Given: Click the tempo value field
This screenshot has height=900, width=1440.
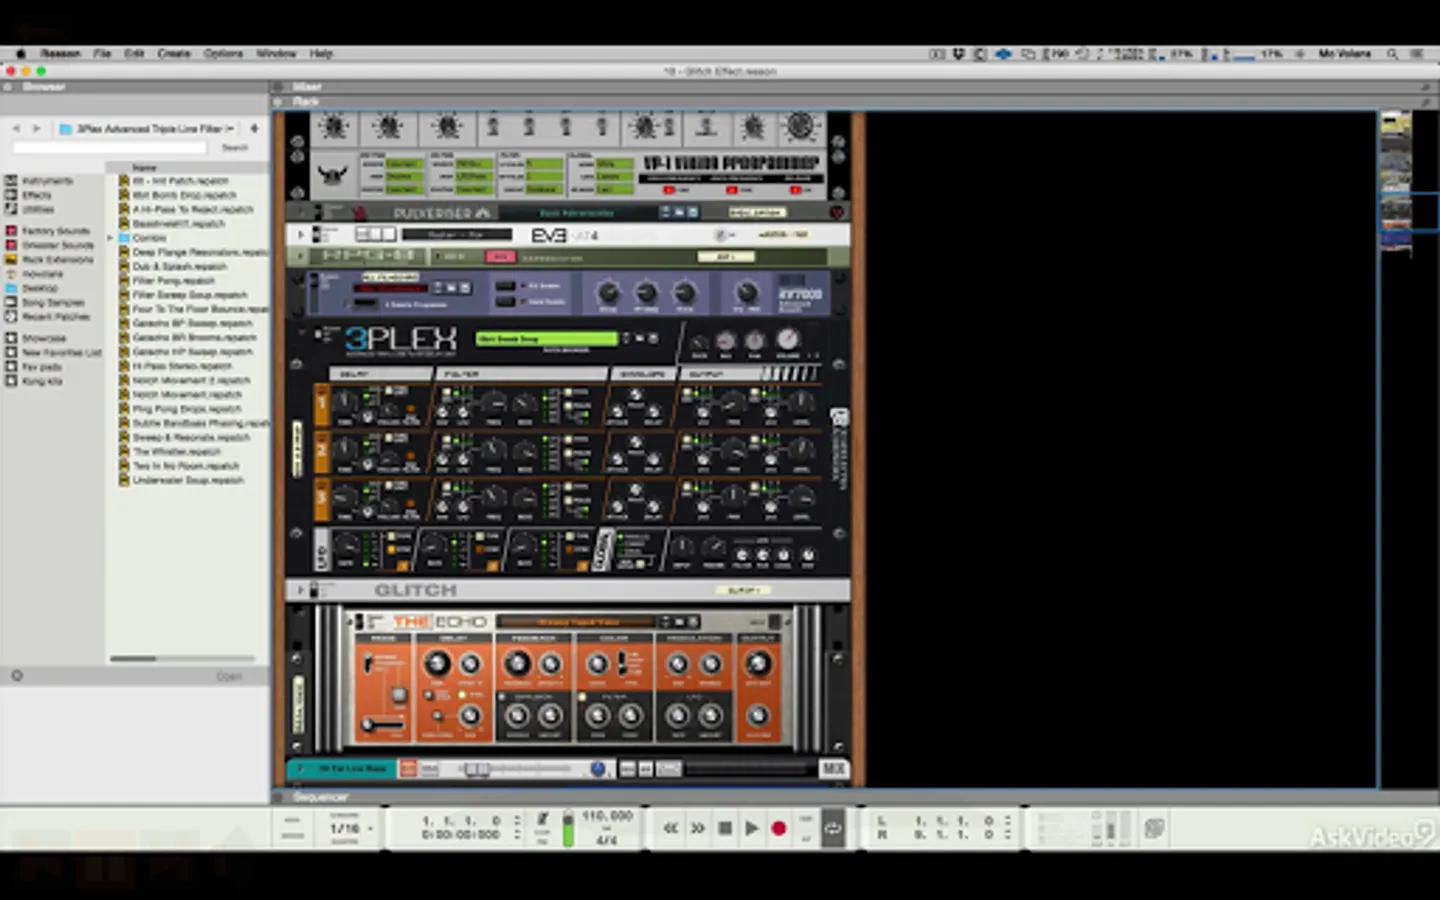Looking at the screenshot, I should pos(607,816).
